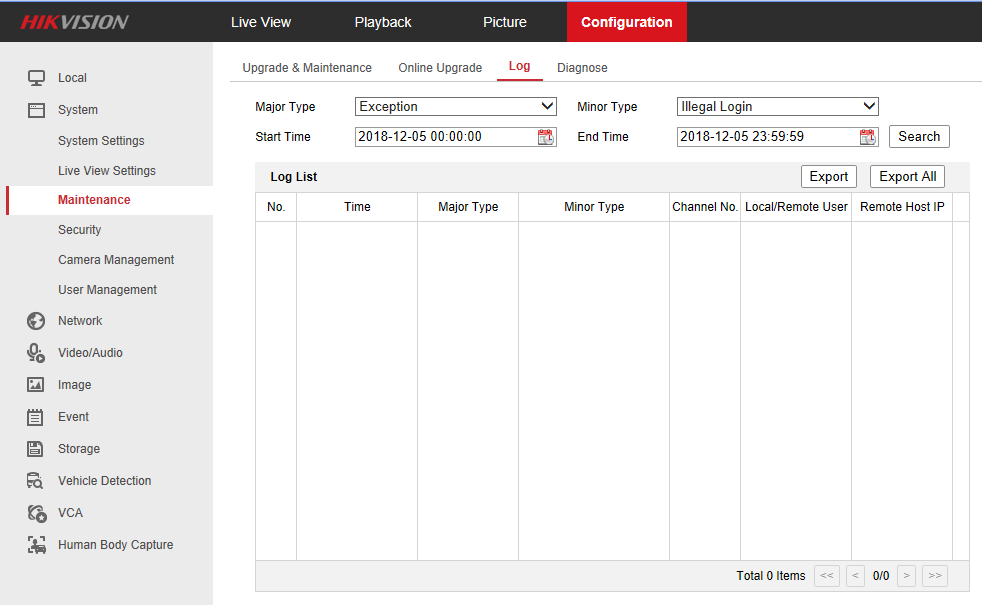Click the Image picture icon in sidebar
Viewport: 982px width, 605px height.
pos(36,385)
